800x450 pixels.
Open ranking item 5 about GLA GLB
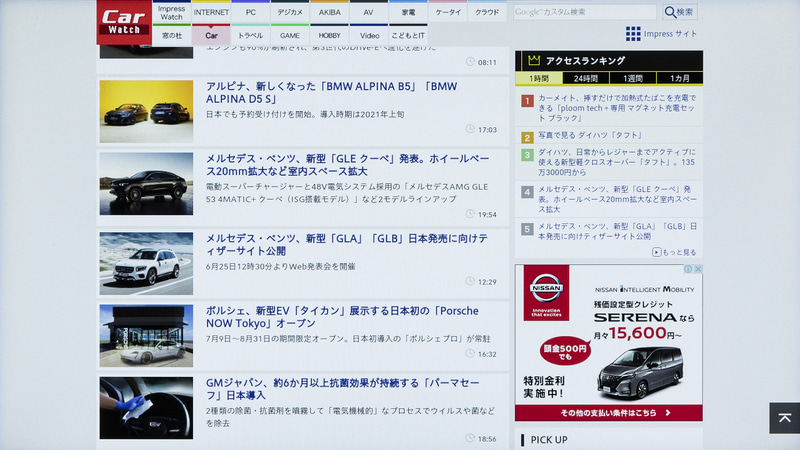(x=617, y=231)
